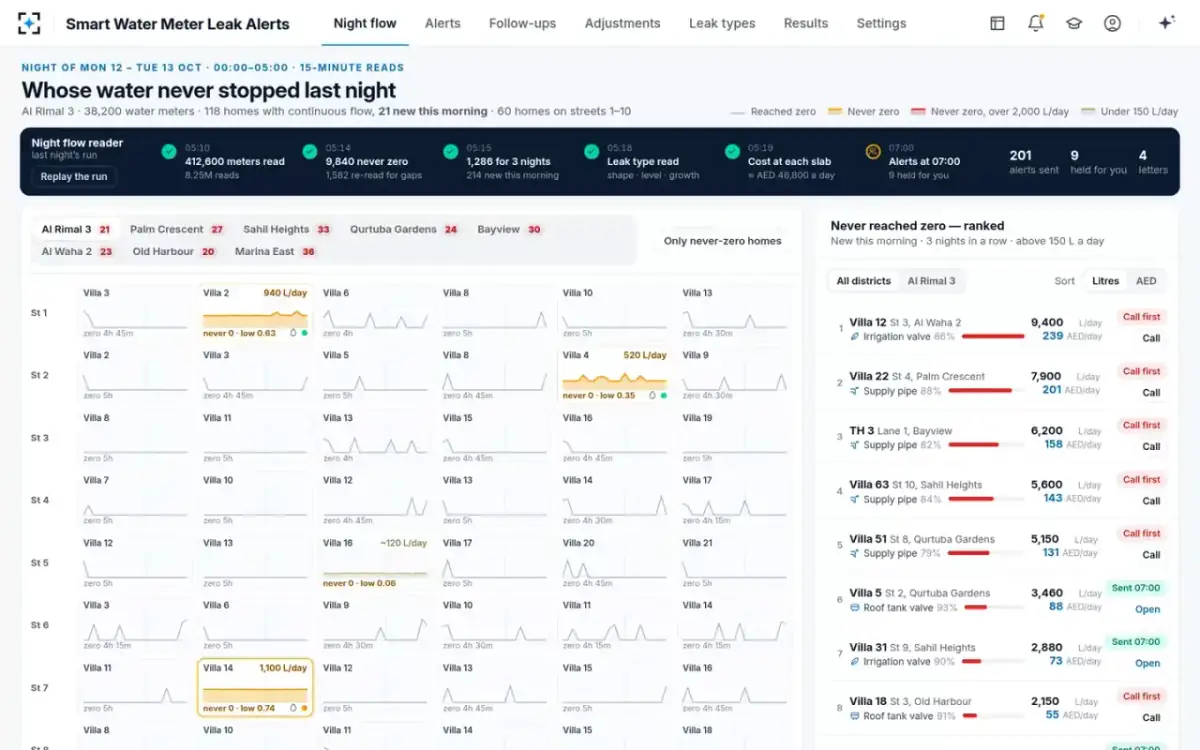Viewport: 1200px width, 750px height.
Task: Open the user profile icon
Action: [x=1112, y=23]
